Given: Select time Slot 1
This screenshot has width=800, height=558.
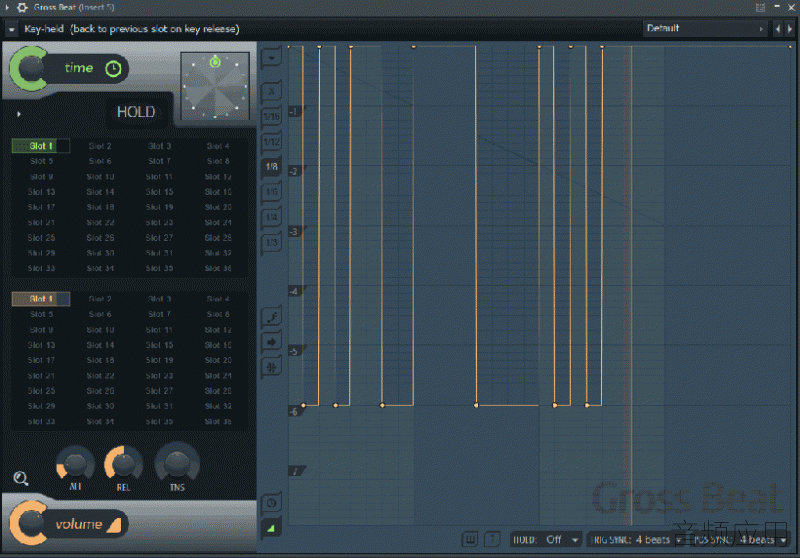Looking at the screenshot, I should (x=41, y=146).
